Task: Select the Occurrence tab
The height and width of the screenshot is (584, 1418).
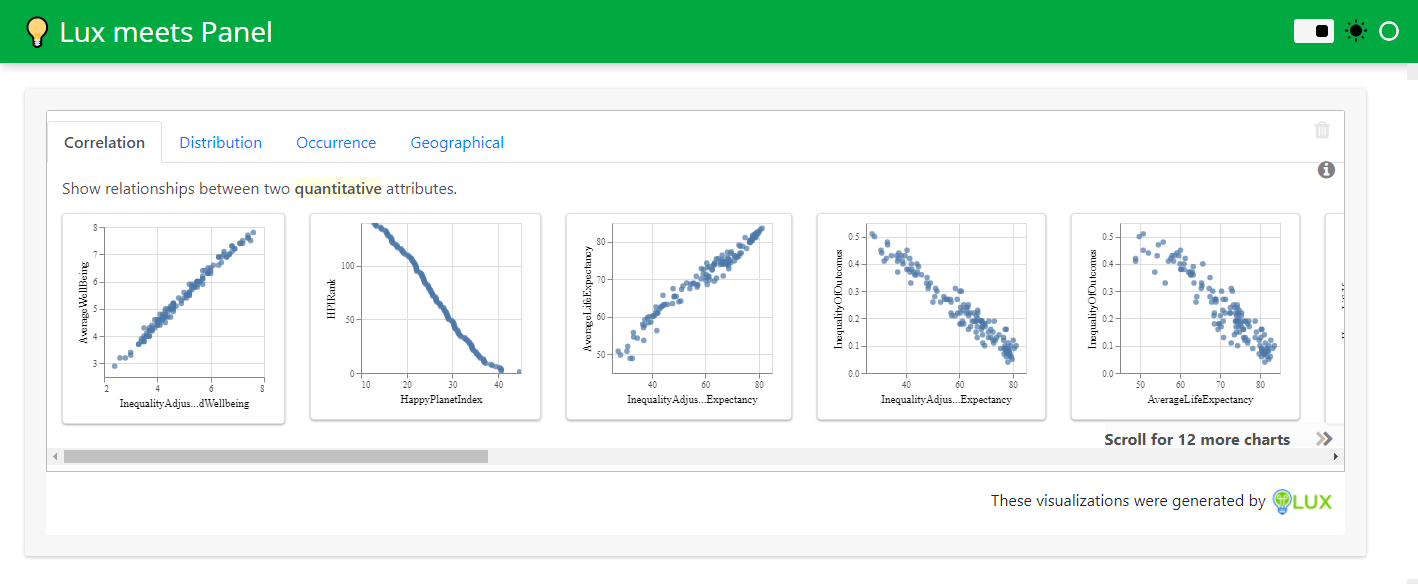Action: [x=335, y=142]
